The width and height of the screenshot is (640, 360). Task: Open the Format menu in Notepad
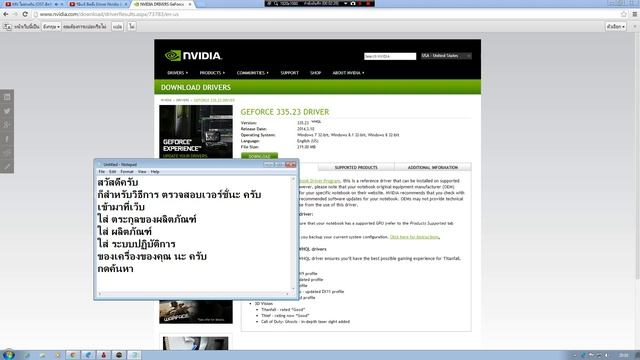(127, 172)
